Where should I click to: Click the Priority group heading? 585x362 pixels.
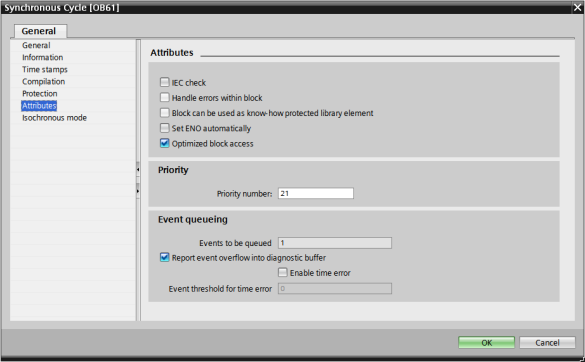pos(173,170)
